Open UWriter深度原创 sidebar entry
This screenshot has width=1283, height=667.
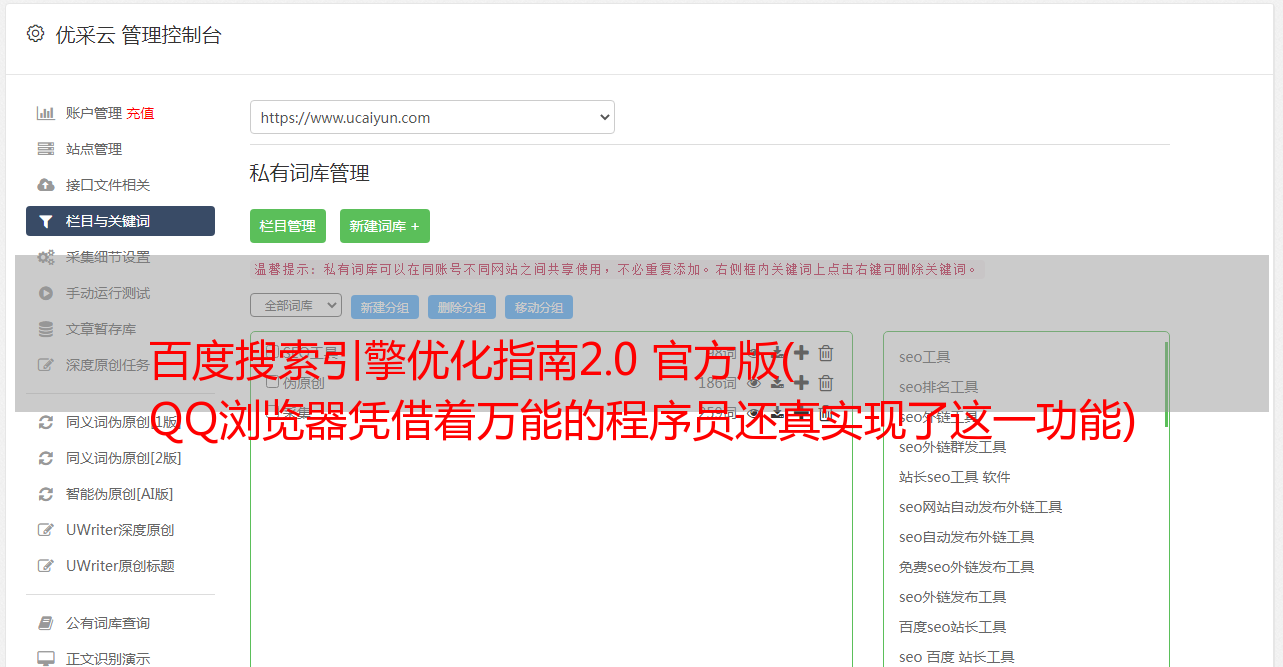120,530
